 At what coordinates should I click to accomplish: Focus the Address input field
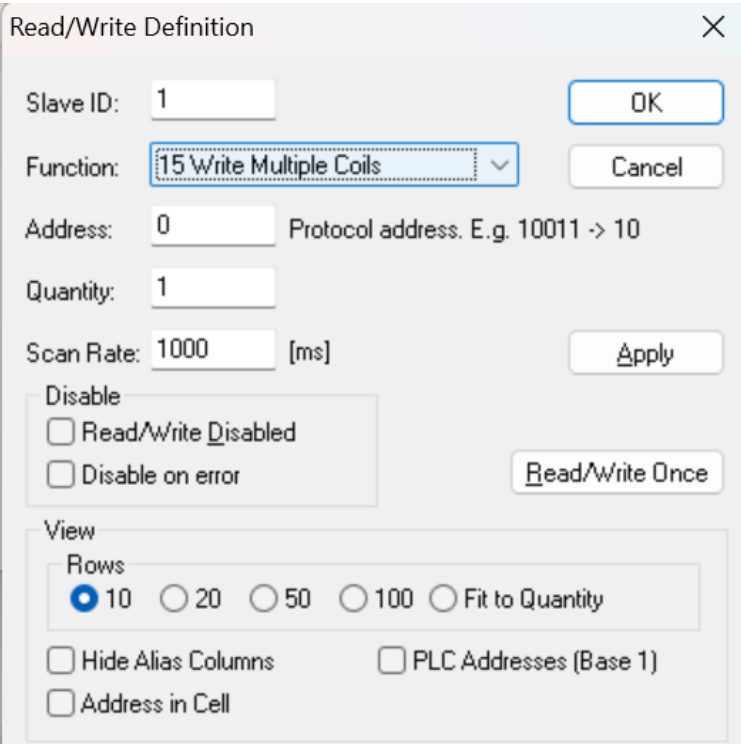(x=212, y=228)
